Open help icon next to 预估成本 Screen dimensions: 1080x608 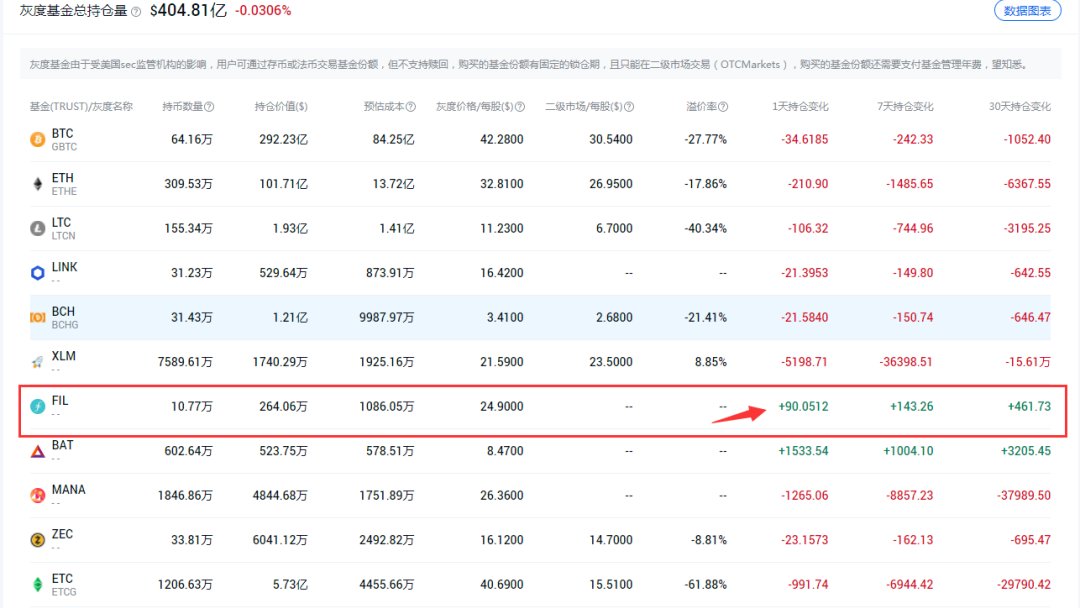[x=411, y=107]
